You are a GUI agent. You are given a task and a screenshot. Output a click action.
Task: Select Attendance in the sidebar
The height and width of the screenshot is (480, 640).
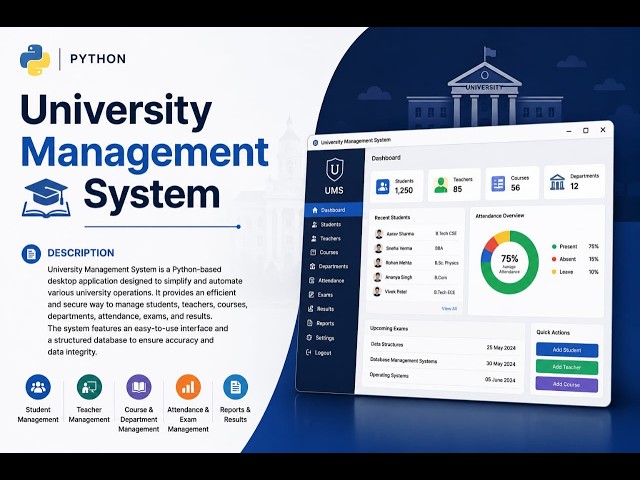click(x=327, y=280)
